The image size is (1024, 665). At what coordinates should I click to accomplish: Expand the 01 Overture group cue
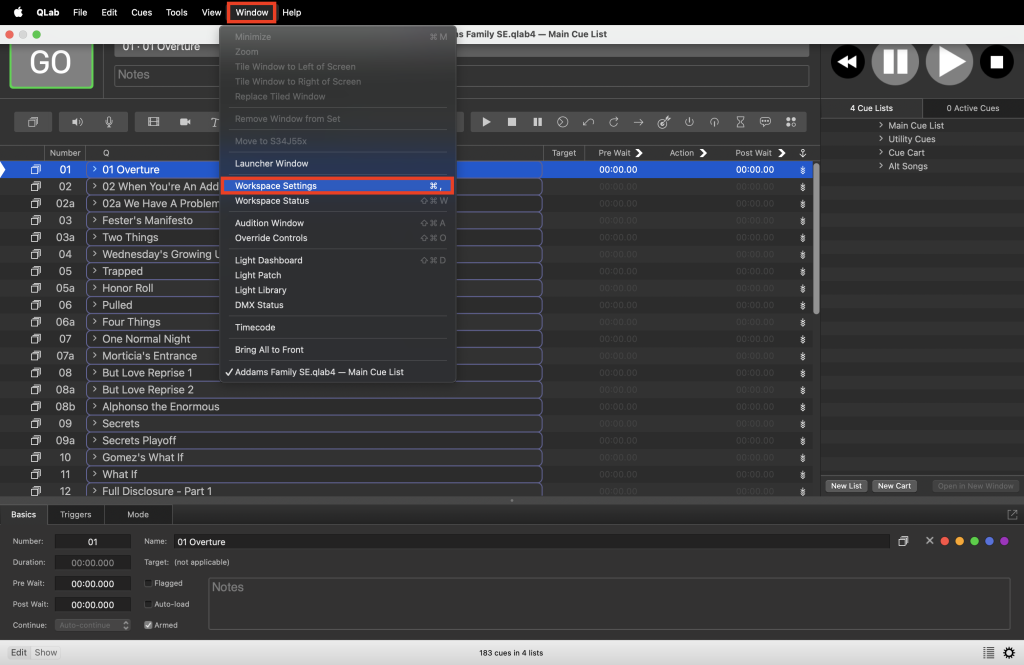pos(95,169)
